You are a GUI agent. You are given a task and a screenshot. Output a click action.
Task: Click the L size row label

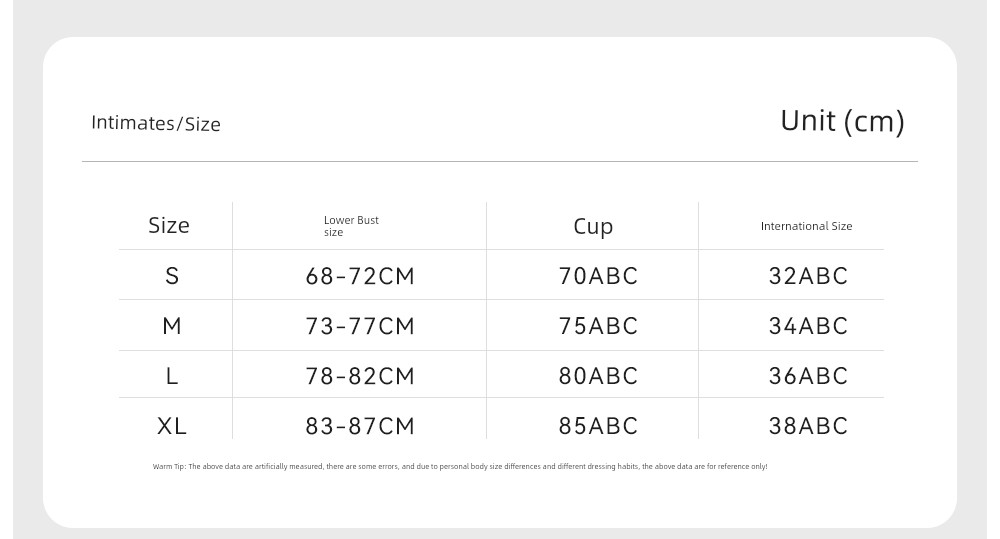click(x=172, y=376)
